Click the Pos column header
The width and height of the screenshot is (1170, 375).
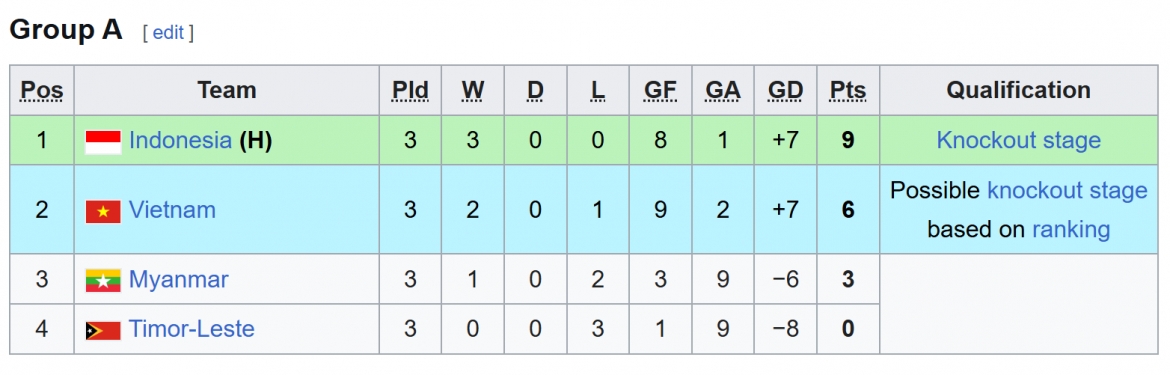click(42, 91)
